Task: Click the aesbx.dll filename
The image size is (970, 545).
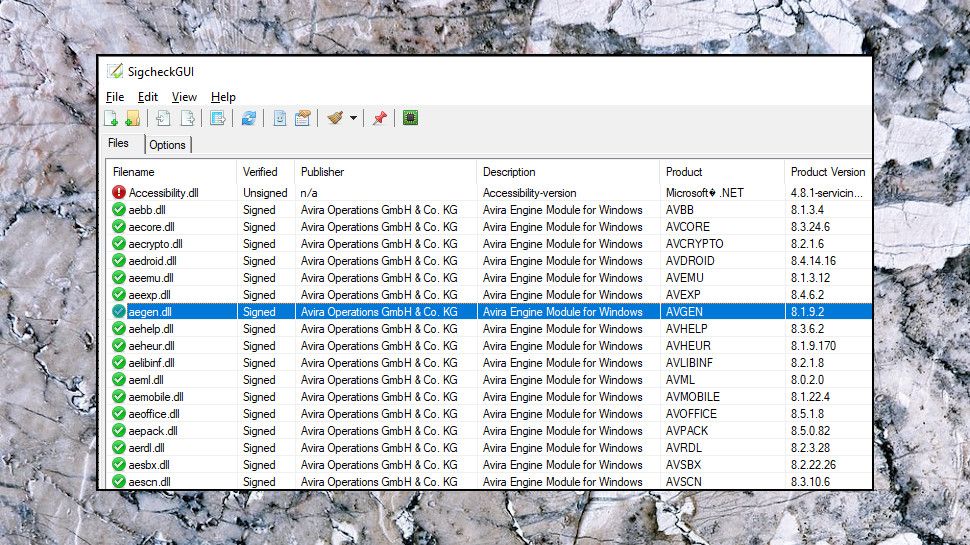Action: (x=149, y=465)
